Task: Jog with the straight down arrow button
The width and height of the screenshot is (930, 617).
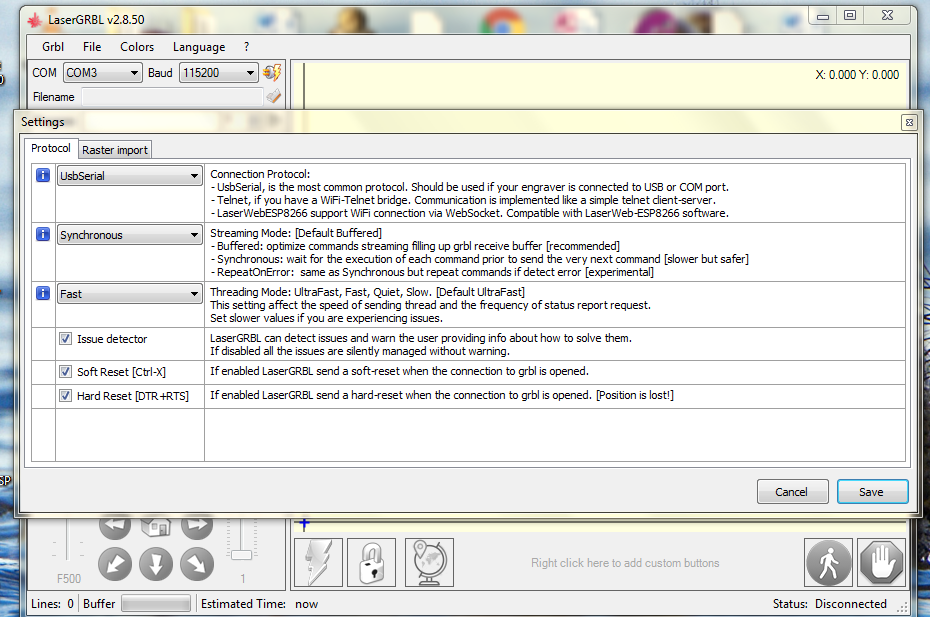Action: [x=156, y=564]
